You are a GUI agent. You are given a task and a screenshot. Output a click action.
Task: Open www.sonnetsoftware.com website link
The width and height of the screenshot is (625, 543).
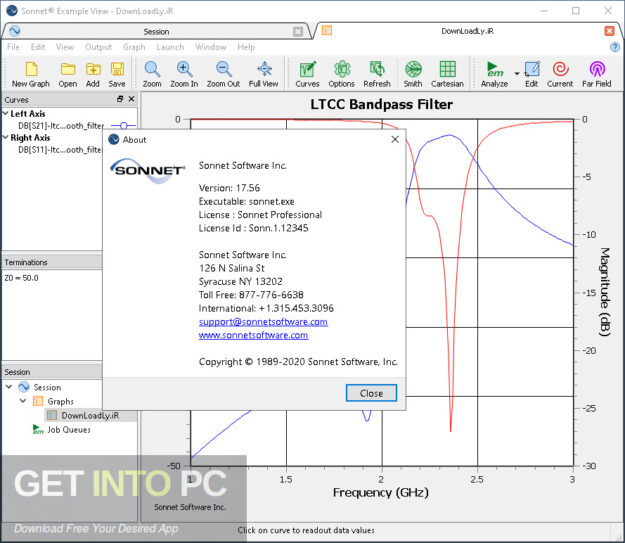253,335
